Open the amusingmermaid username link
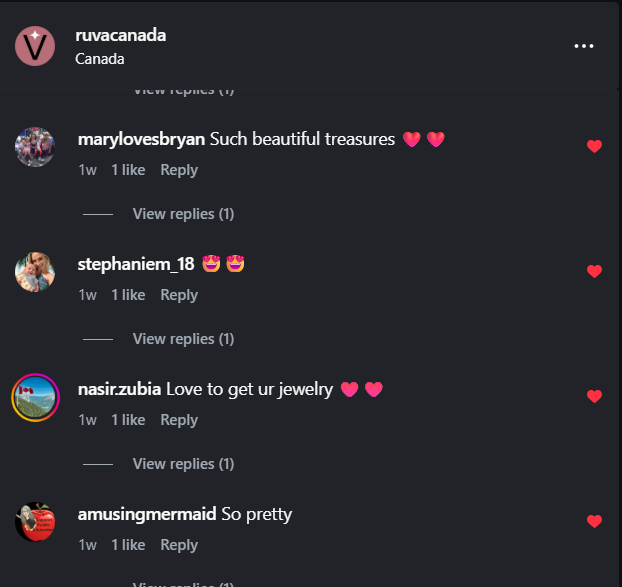This screenshot has height=587, width=622. click(x=147, y=514)
